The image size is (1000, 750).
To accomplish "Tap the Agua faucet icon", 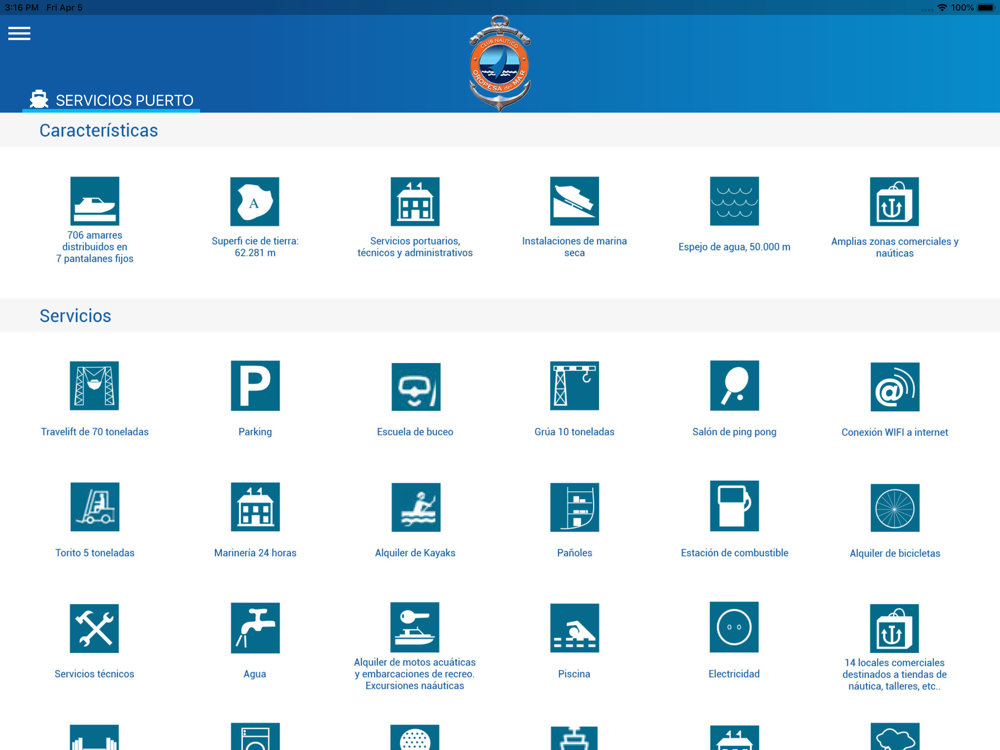I will (255, 628).
